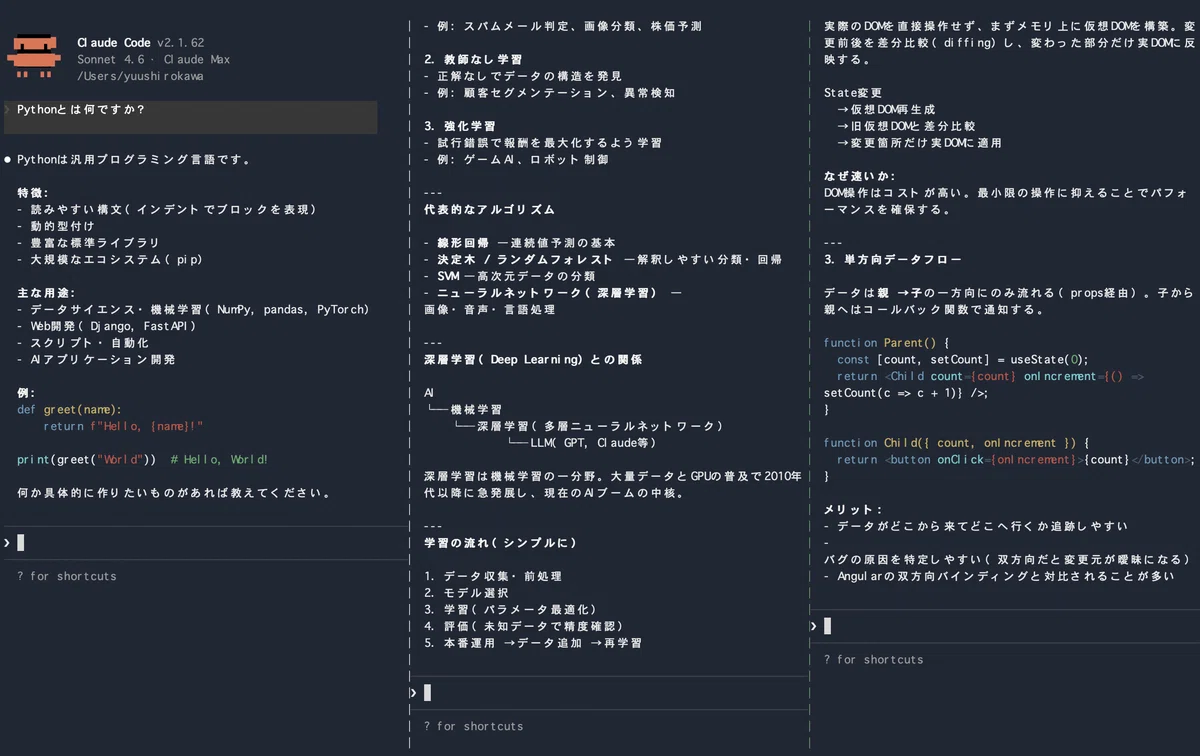Click the 'SVM — 高次元データの分類' line

coord(509,276)
